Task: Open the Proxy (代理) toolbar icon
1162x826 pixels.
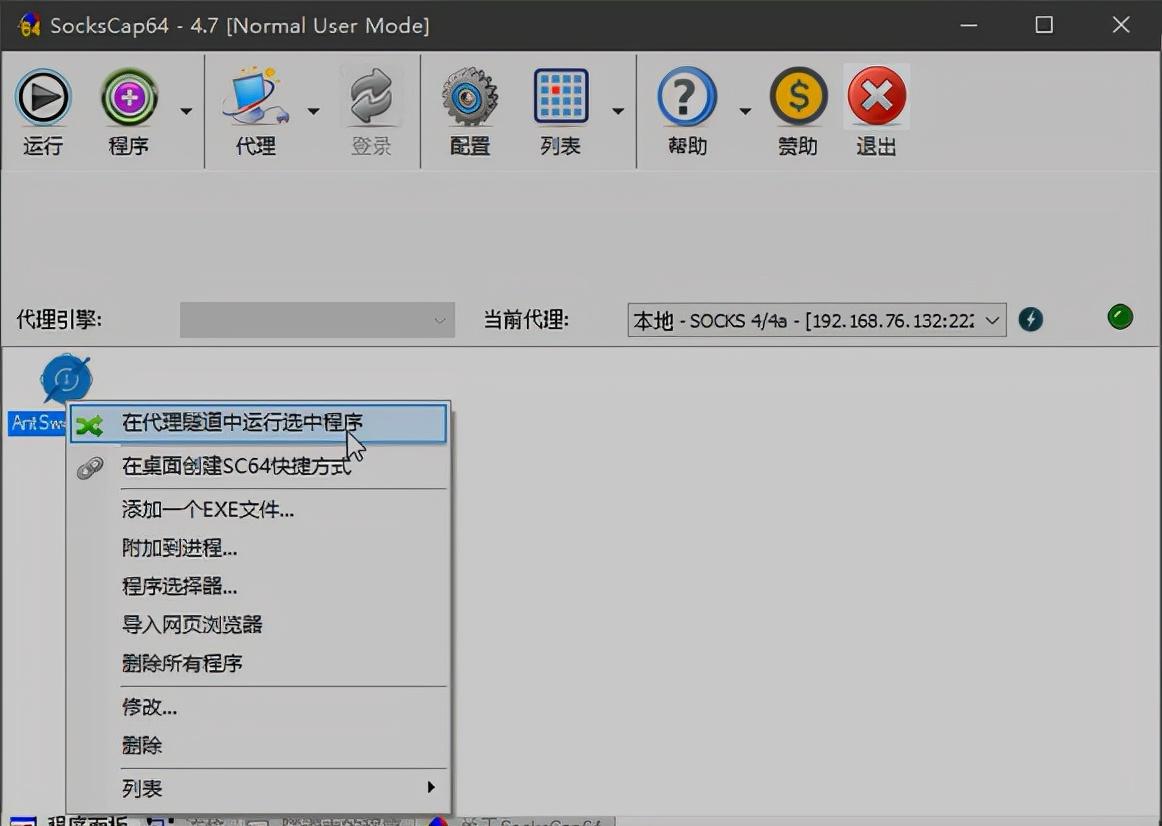Action: pyautogui.click(x=256, y=97)
